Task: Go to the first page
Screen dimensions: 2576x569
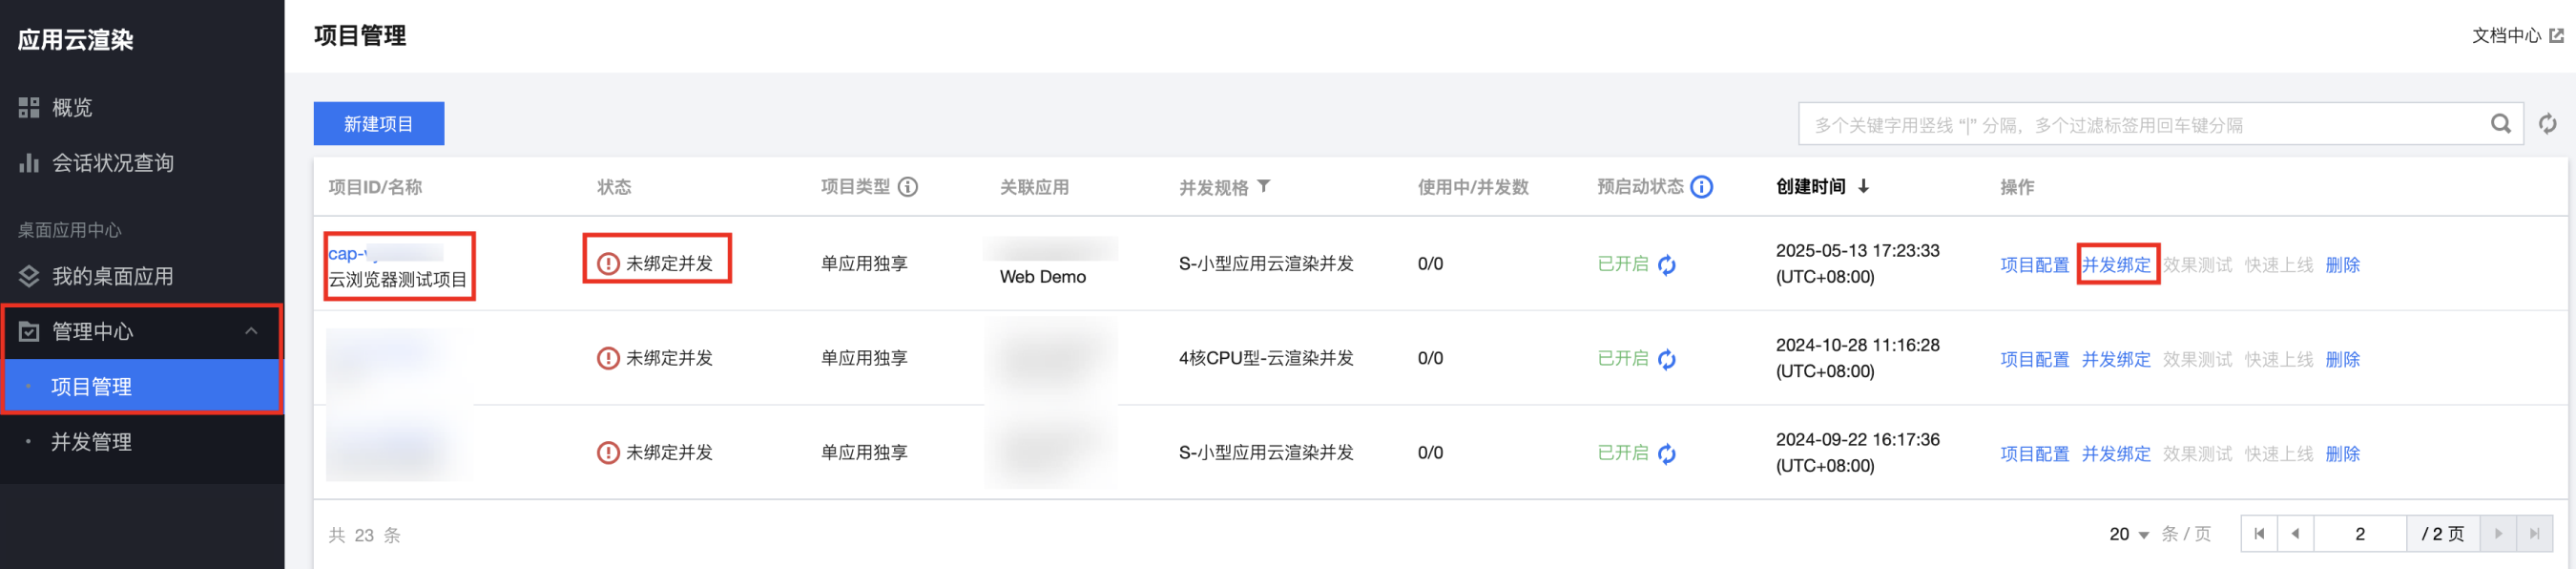Action: tap(2259, 534)
